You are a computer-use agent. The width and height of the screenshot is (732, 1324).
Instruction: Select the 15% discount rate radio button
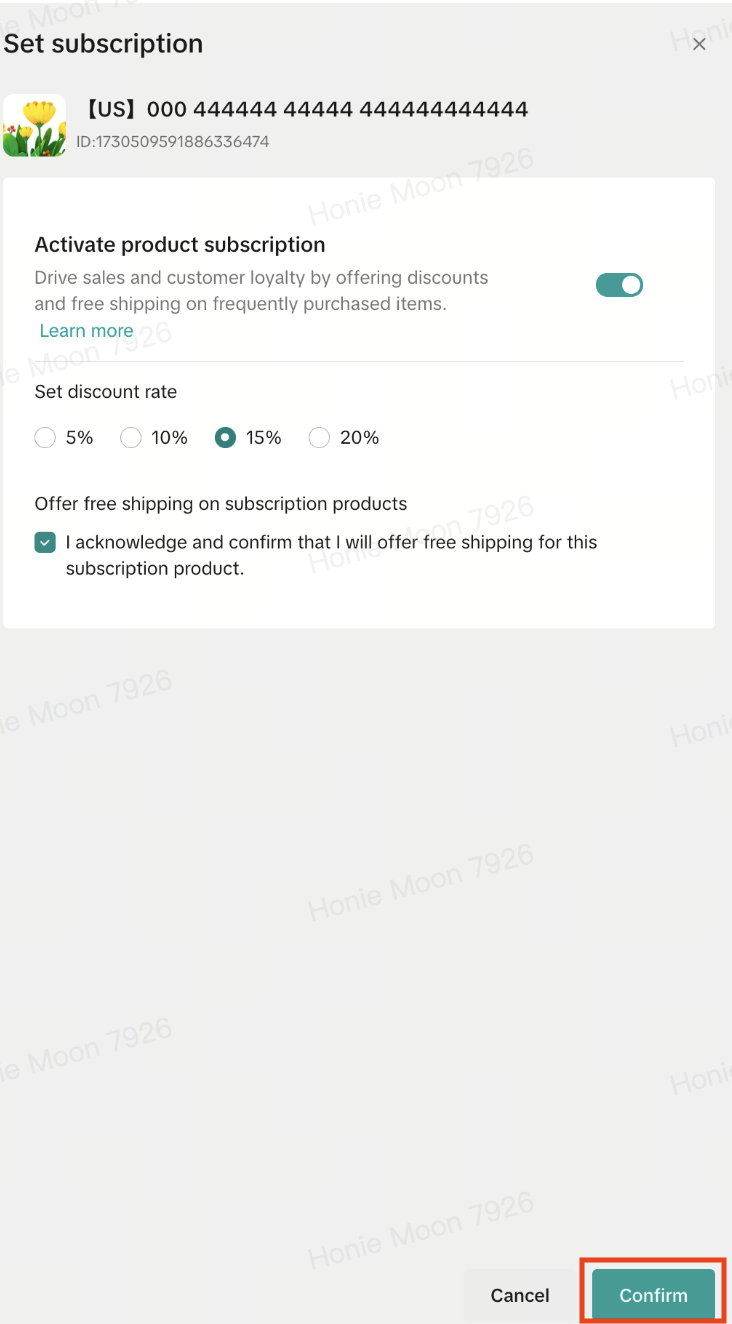[225, 438]
